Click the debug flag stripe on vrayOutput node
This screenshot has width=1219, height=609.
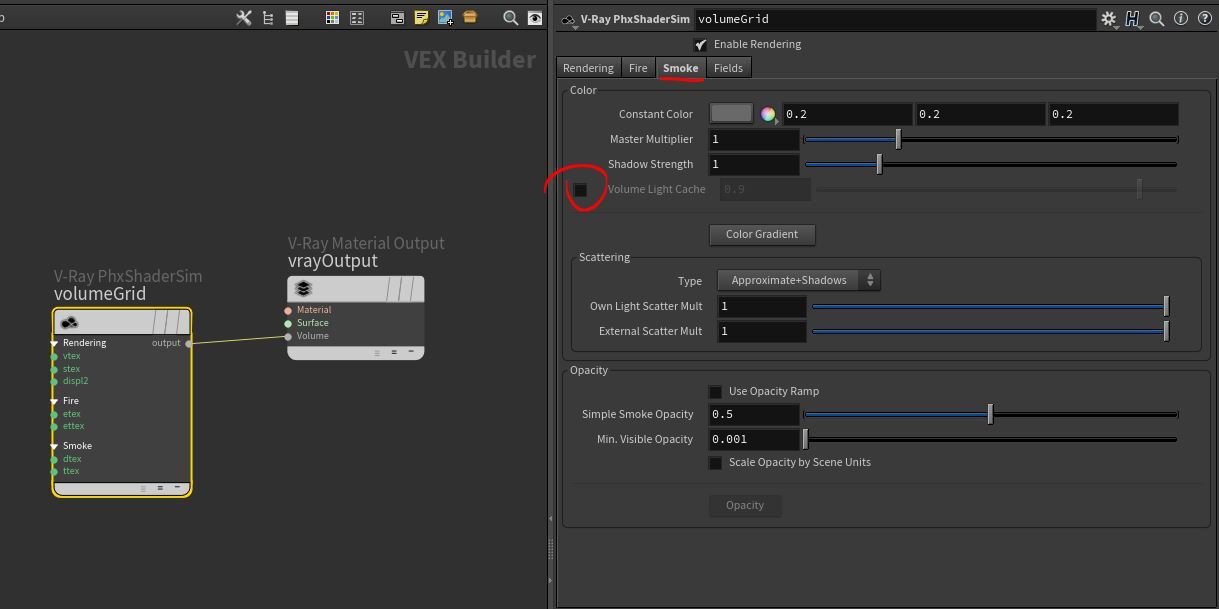pos(404,289)
